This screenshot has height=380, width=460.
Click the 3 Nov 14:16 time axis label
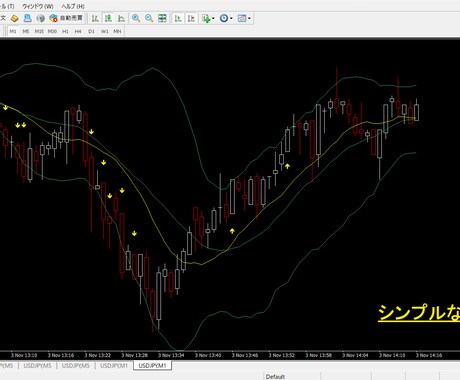tap(429, 355)
